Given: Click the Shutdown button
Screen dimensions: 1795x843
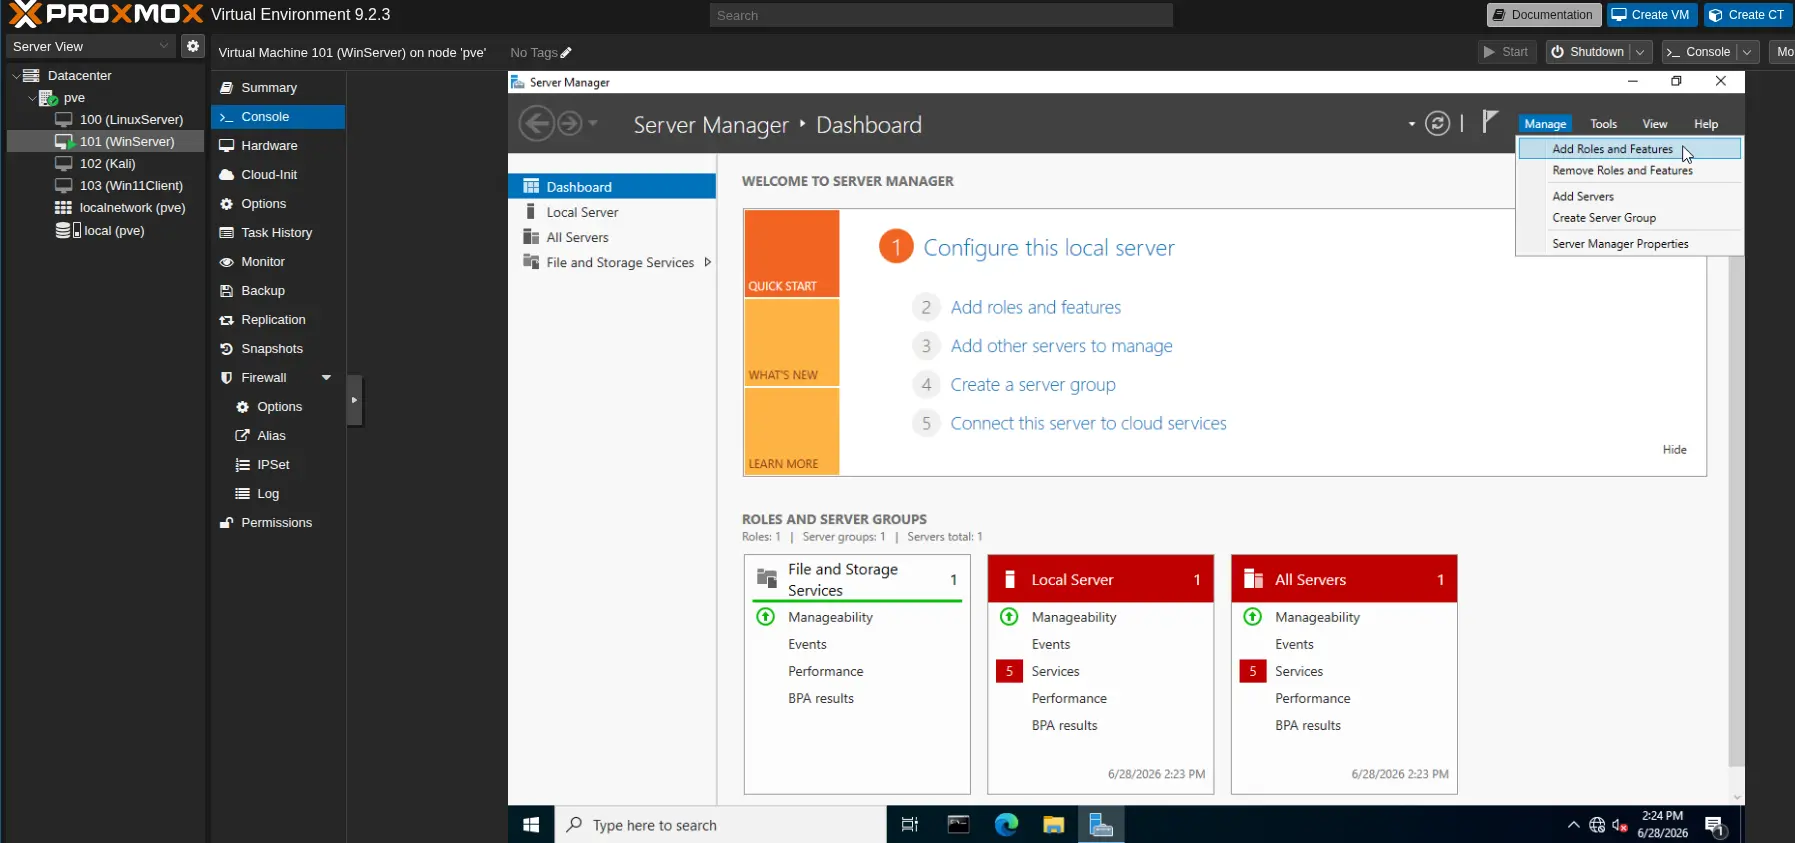Looking at the screenshot, I should point(1588,52).
